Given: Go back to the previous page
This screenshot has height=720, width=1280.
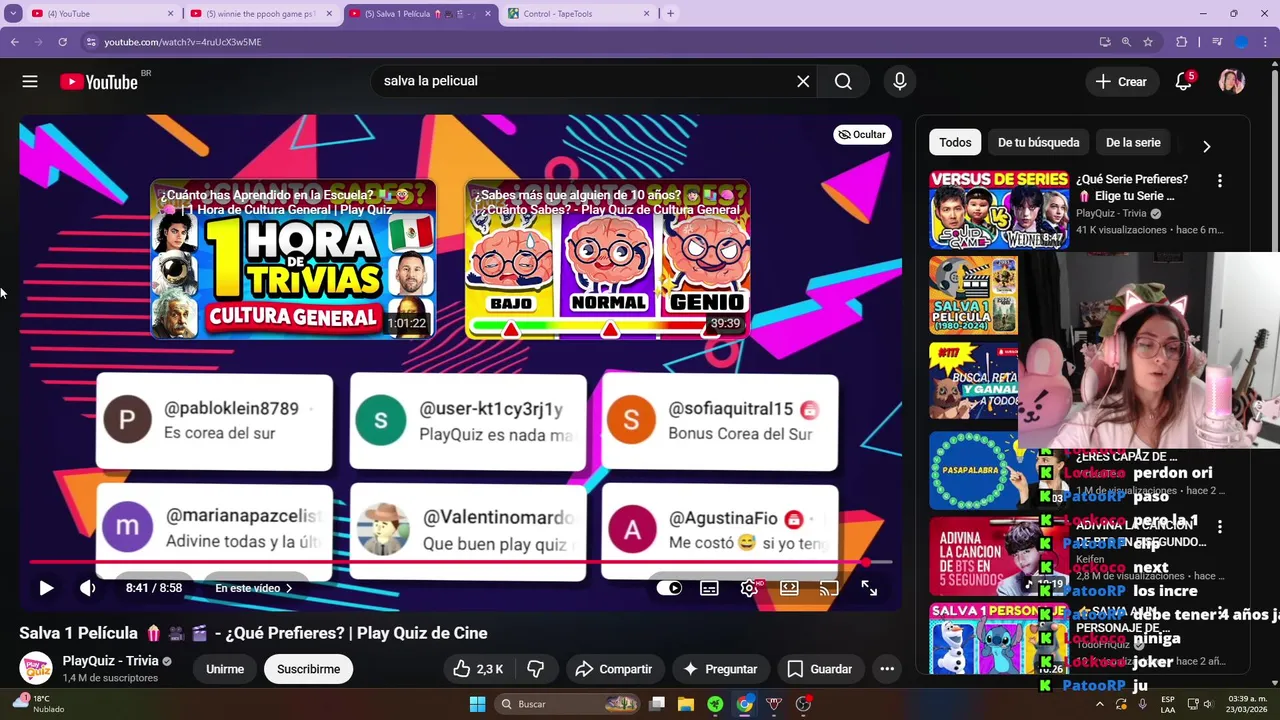Looking at the screenshot, I should pos(15,42).
